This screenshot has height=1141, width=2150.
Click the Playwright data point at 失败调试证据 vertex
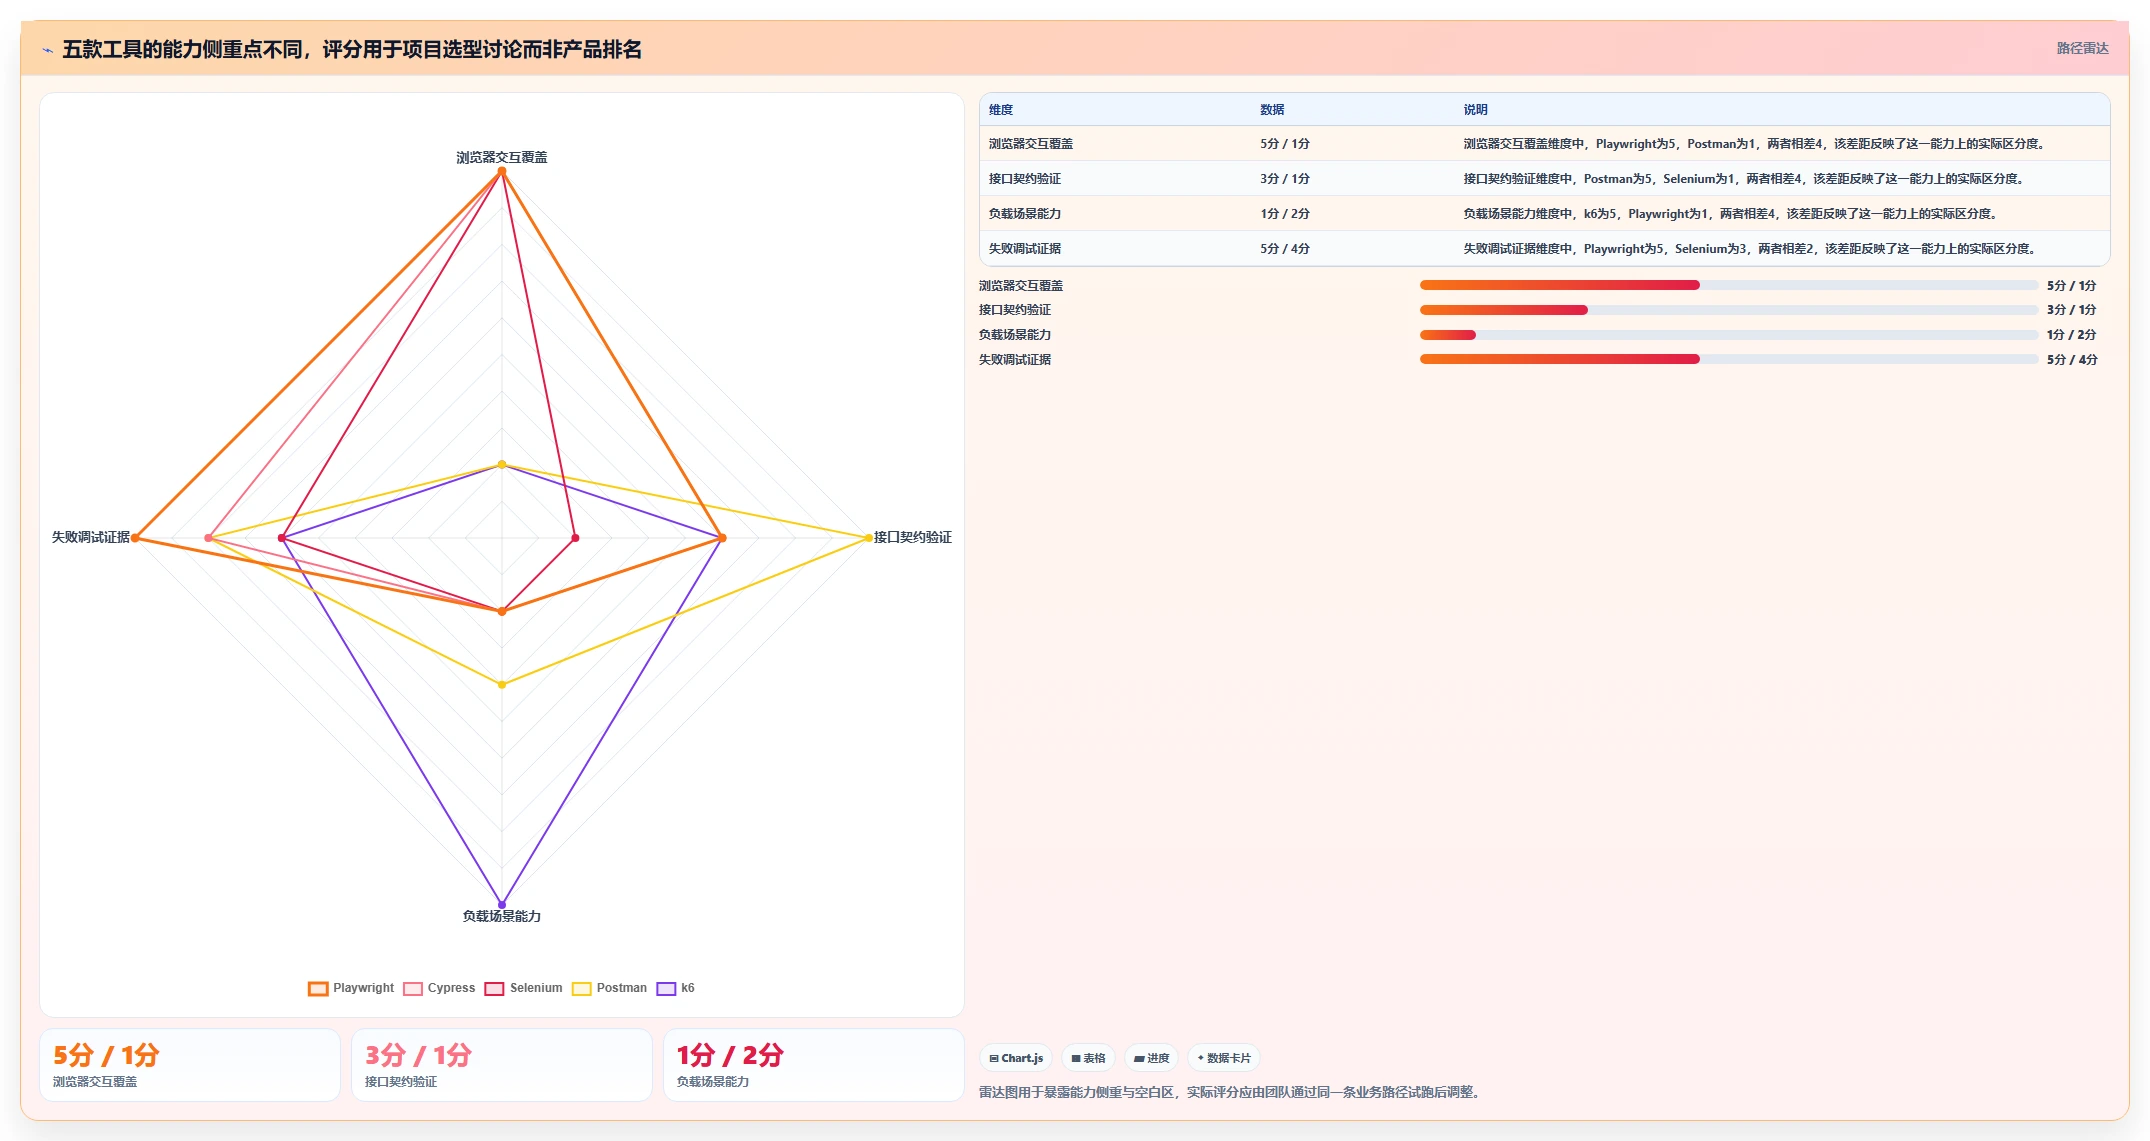click(135, 538)
